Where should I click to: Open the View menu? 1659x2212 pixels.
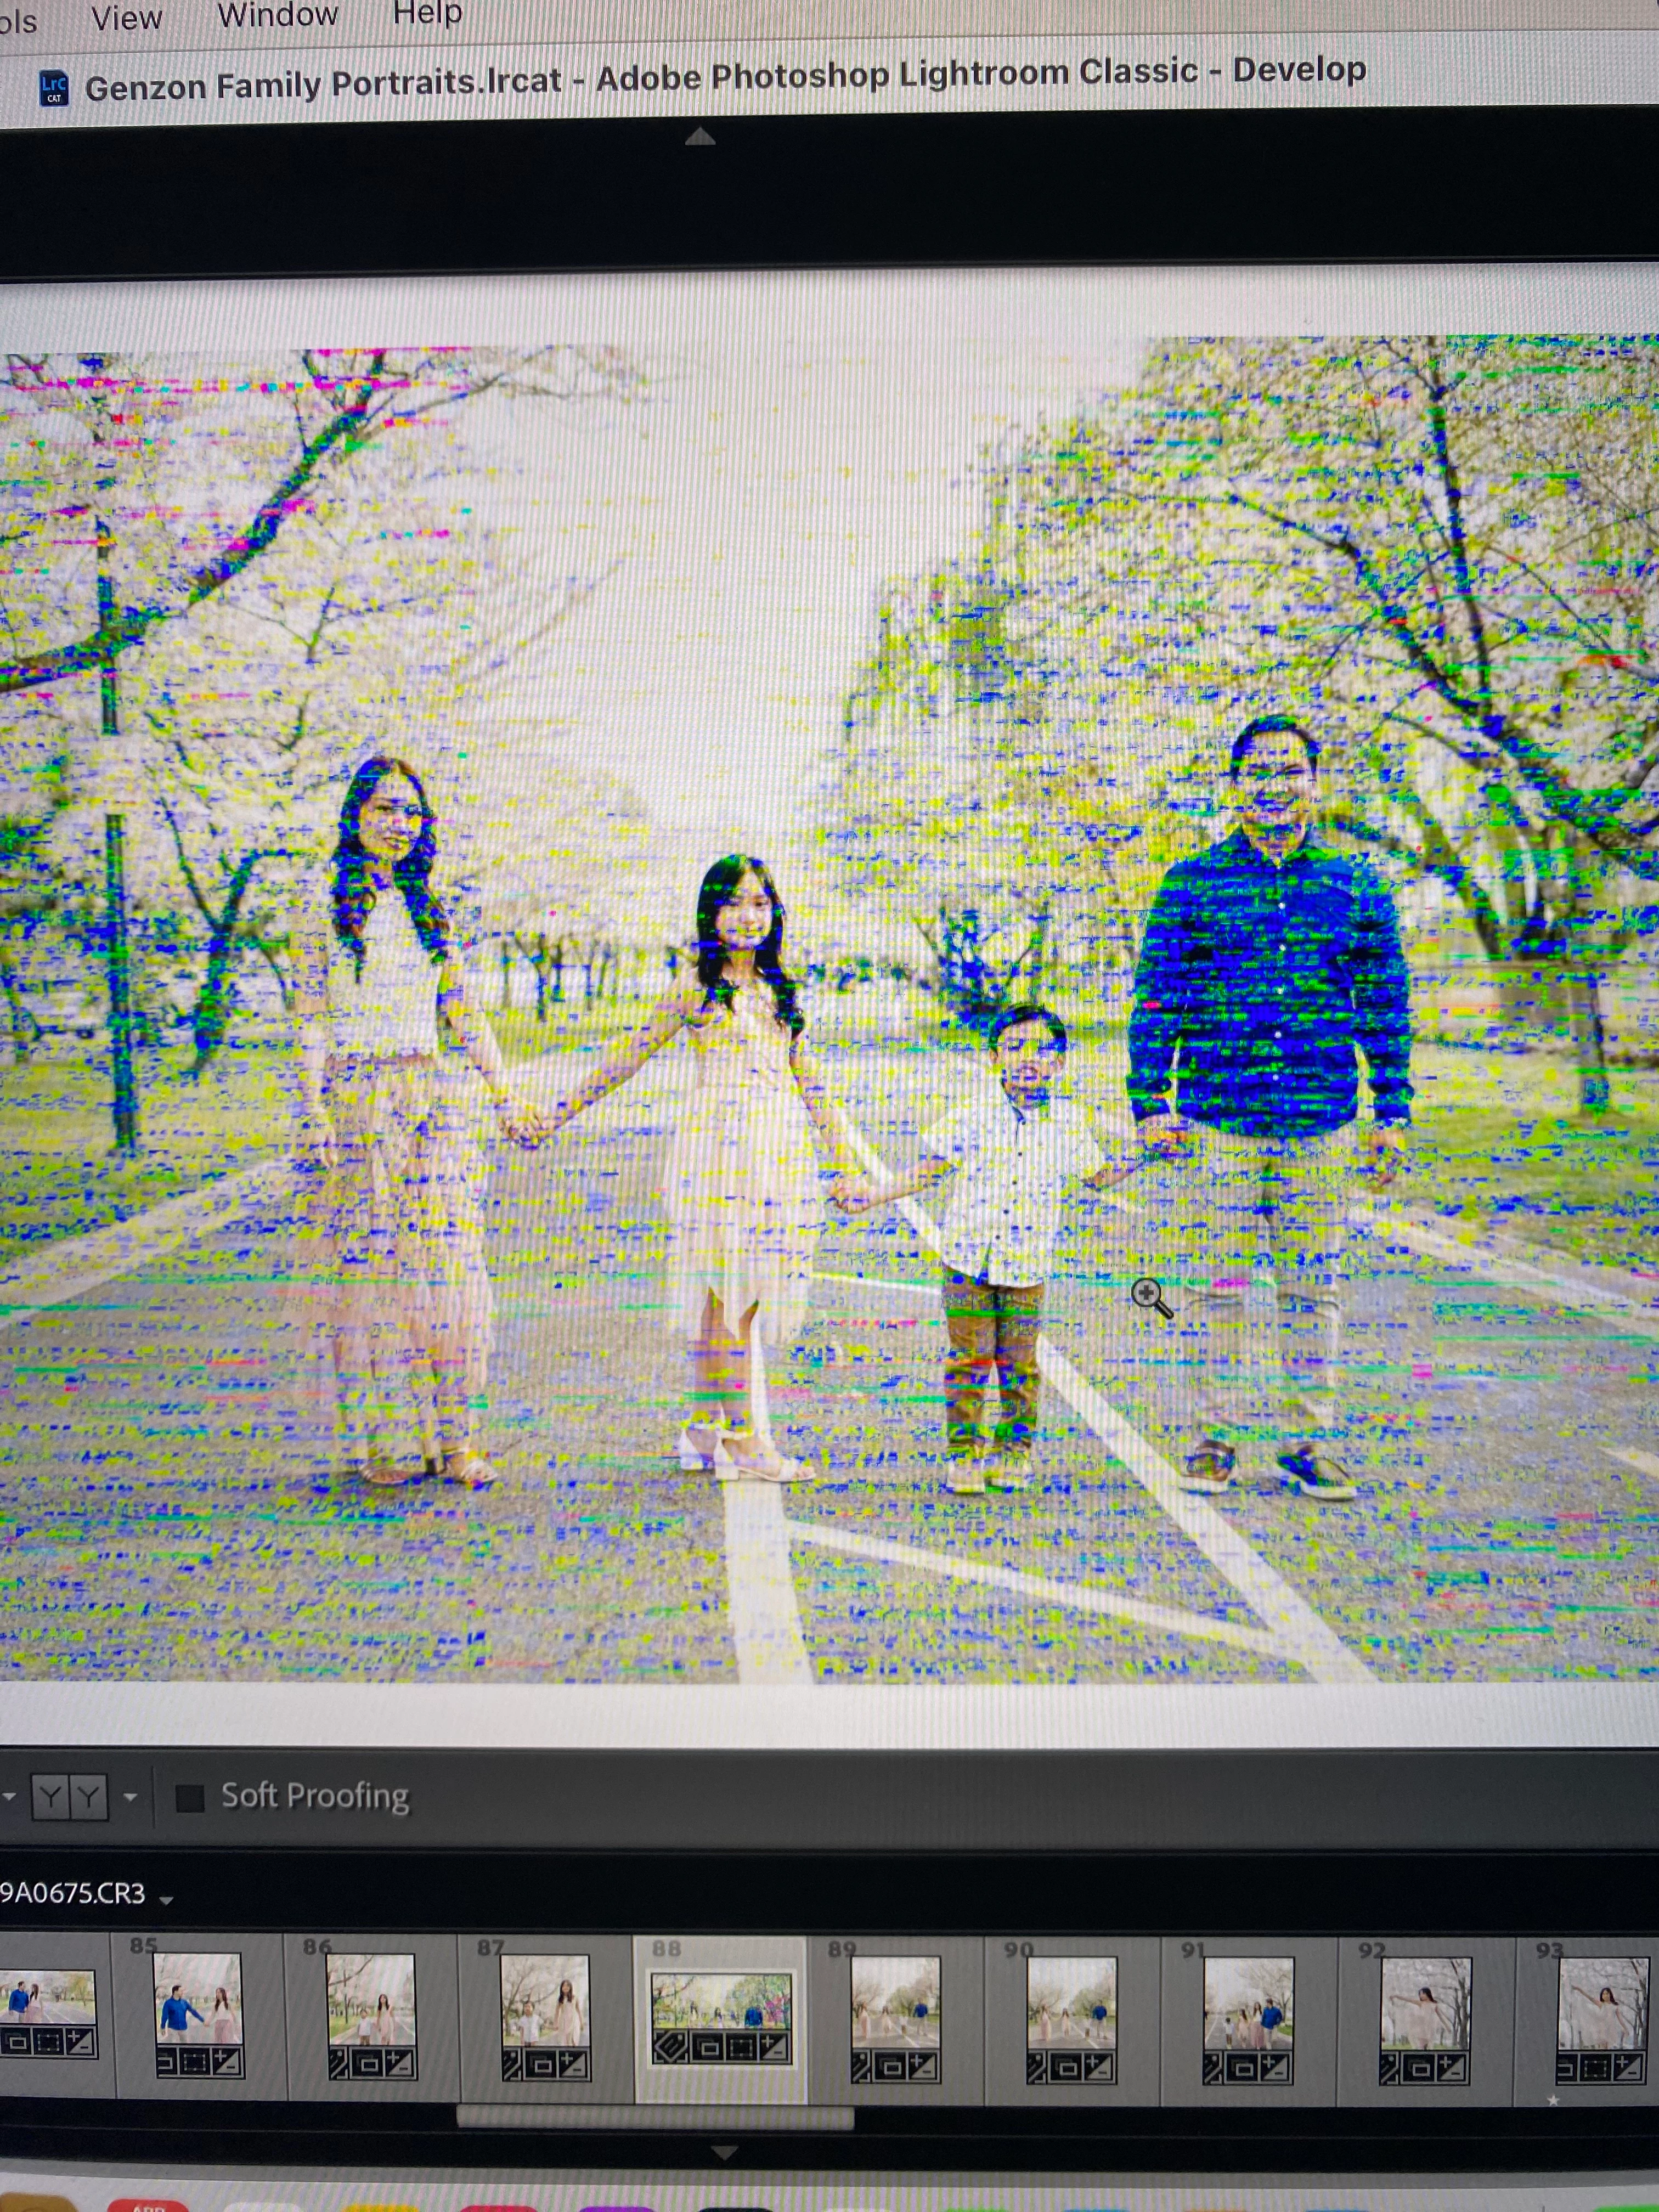(x=126, y=18)
